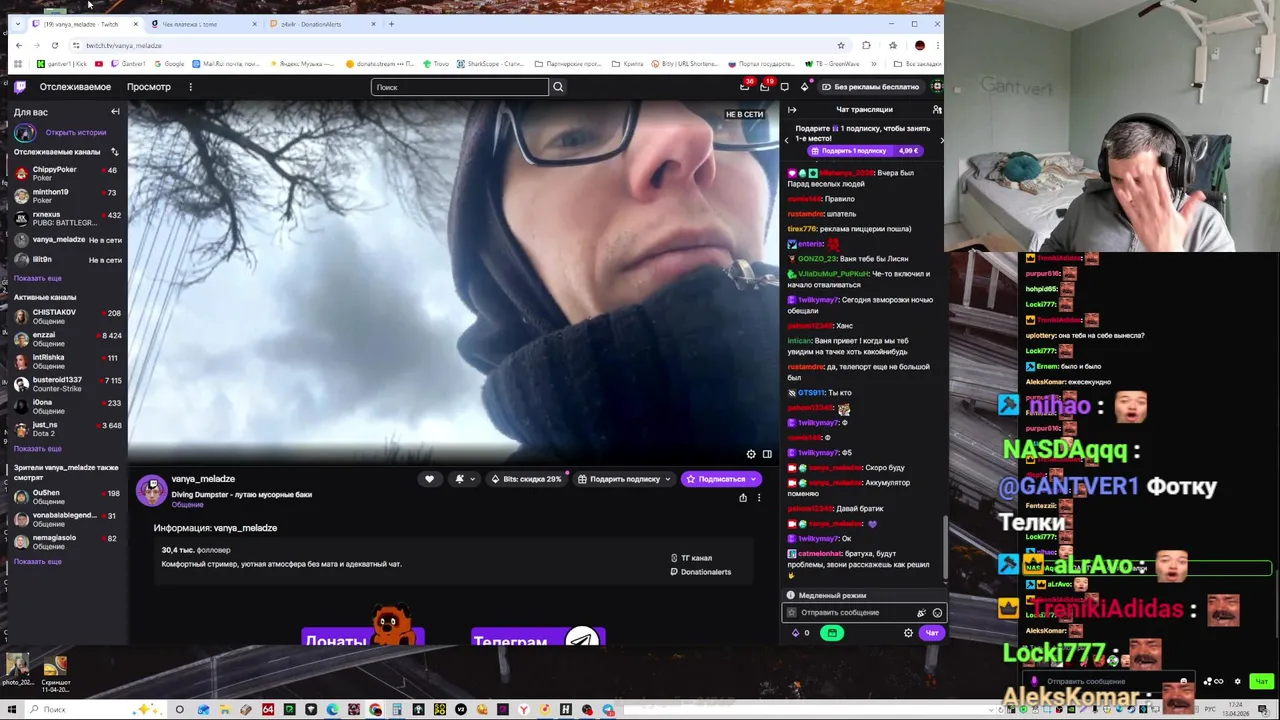Viewport: 1280px width, 720px height.
Task: Go to next gift leaderboard banner arrow
Action: (940, 140)
